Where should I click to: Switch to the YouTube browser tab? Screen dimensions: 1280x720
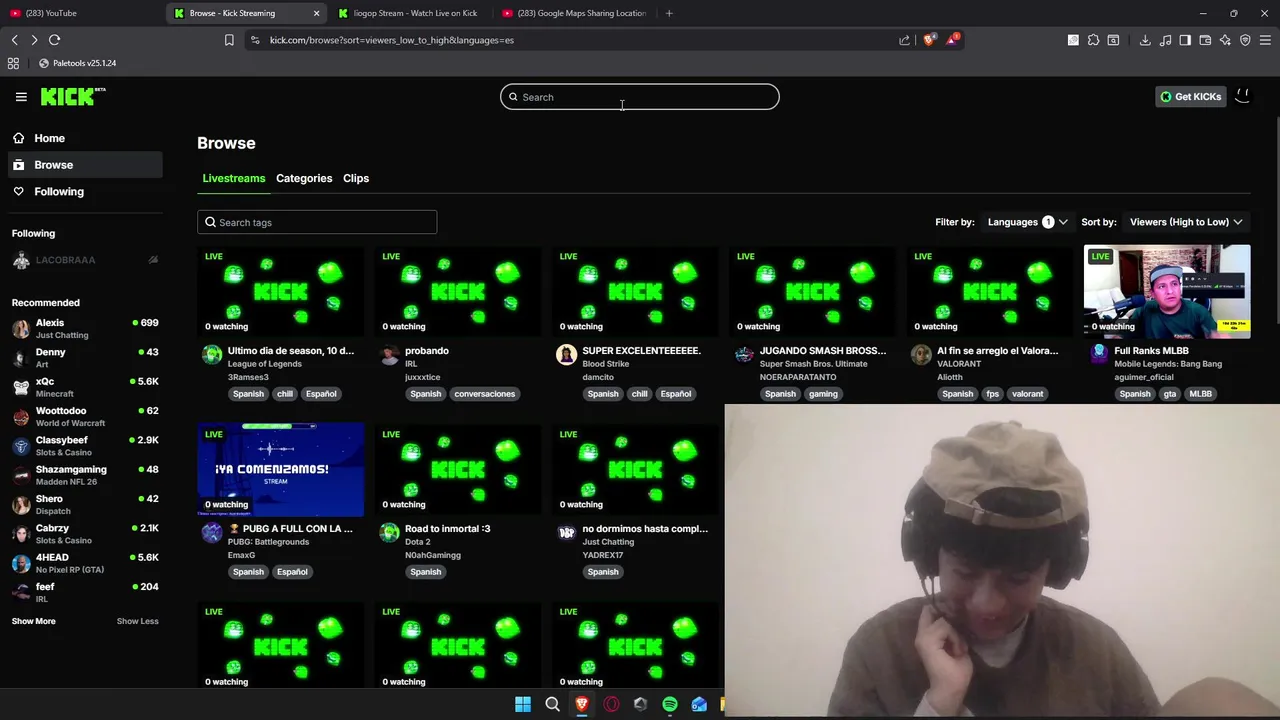pyautogui.click(x=82, y=13)
